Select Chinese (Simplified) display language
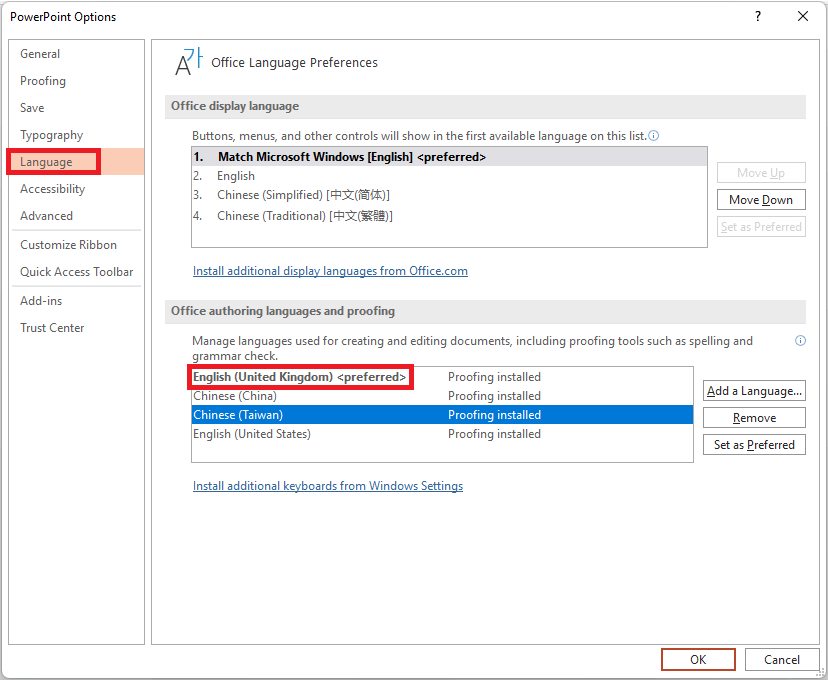 tap(449, 195)
